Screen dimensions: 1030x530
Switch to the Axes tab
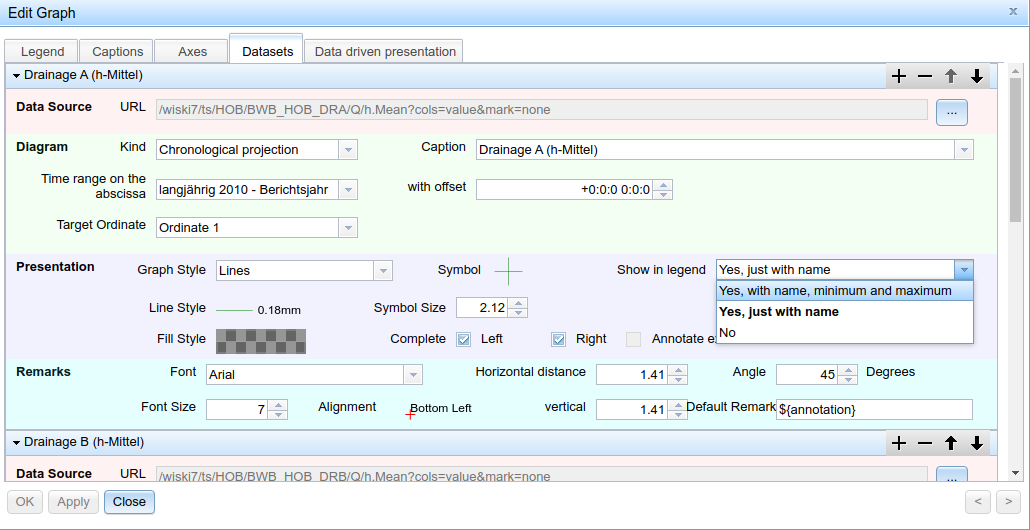192,51
